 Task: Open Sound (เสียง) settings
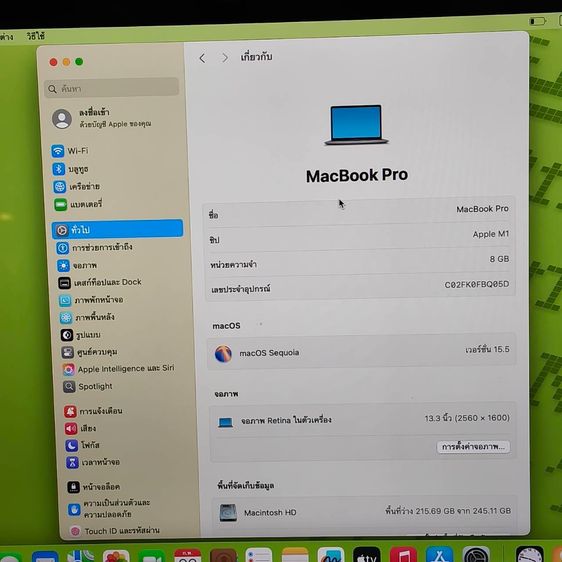coord(80,428)
